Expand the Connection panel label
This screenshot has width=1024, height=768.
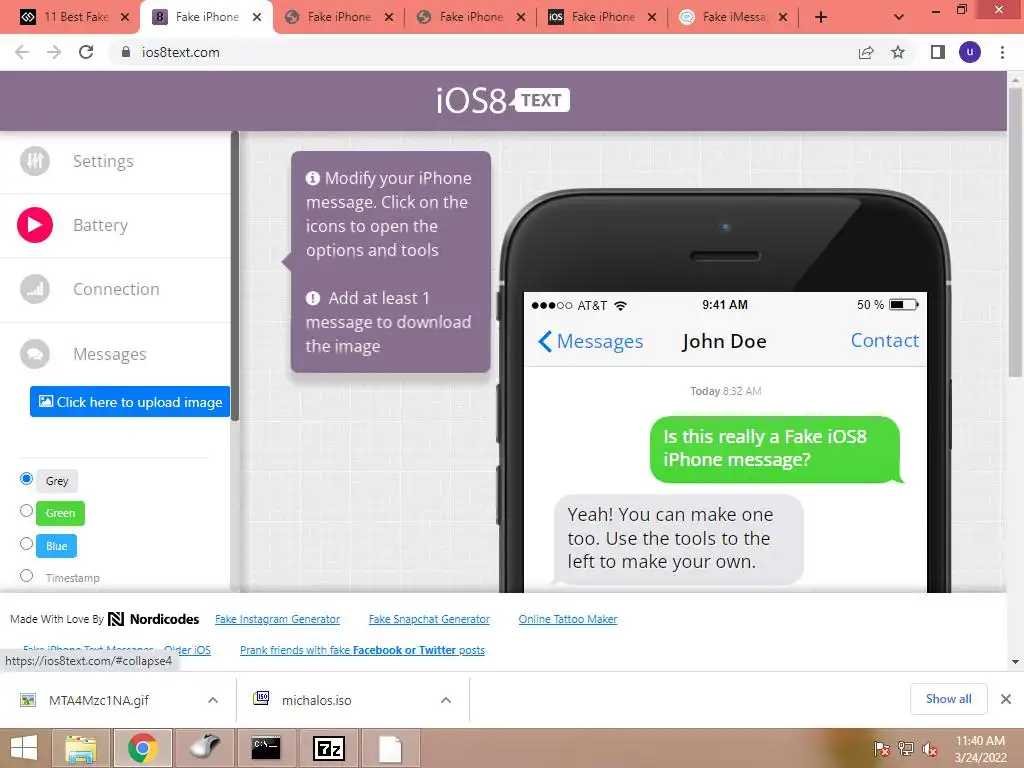[116, 289]
